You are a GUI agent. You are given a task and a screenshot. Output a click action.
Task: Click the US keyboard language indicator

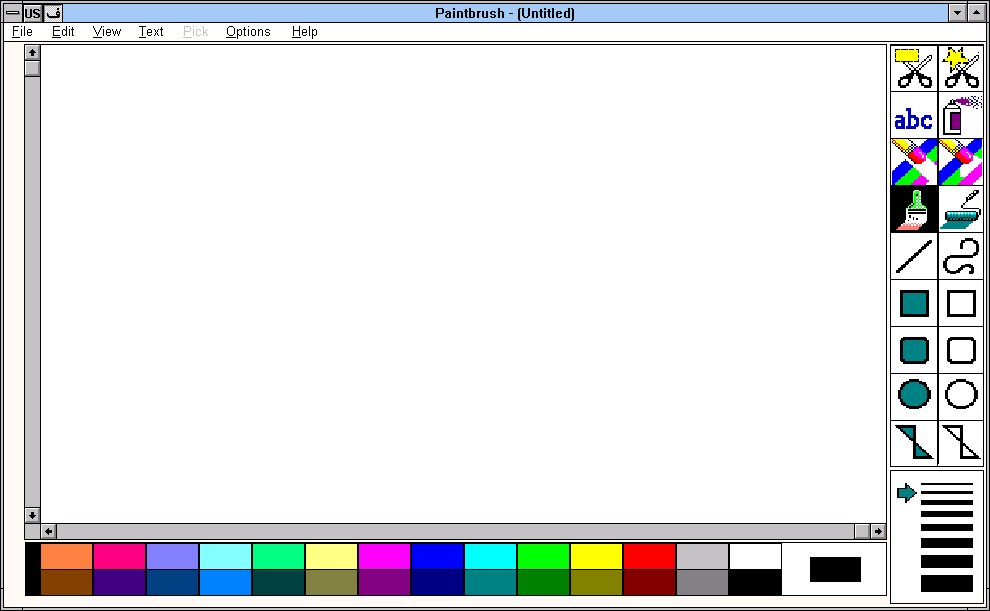coord(32,13)
